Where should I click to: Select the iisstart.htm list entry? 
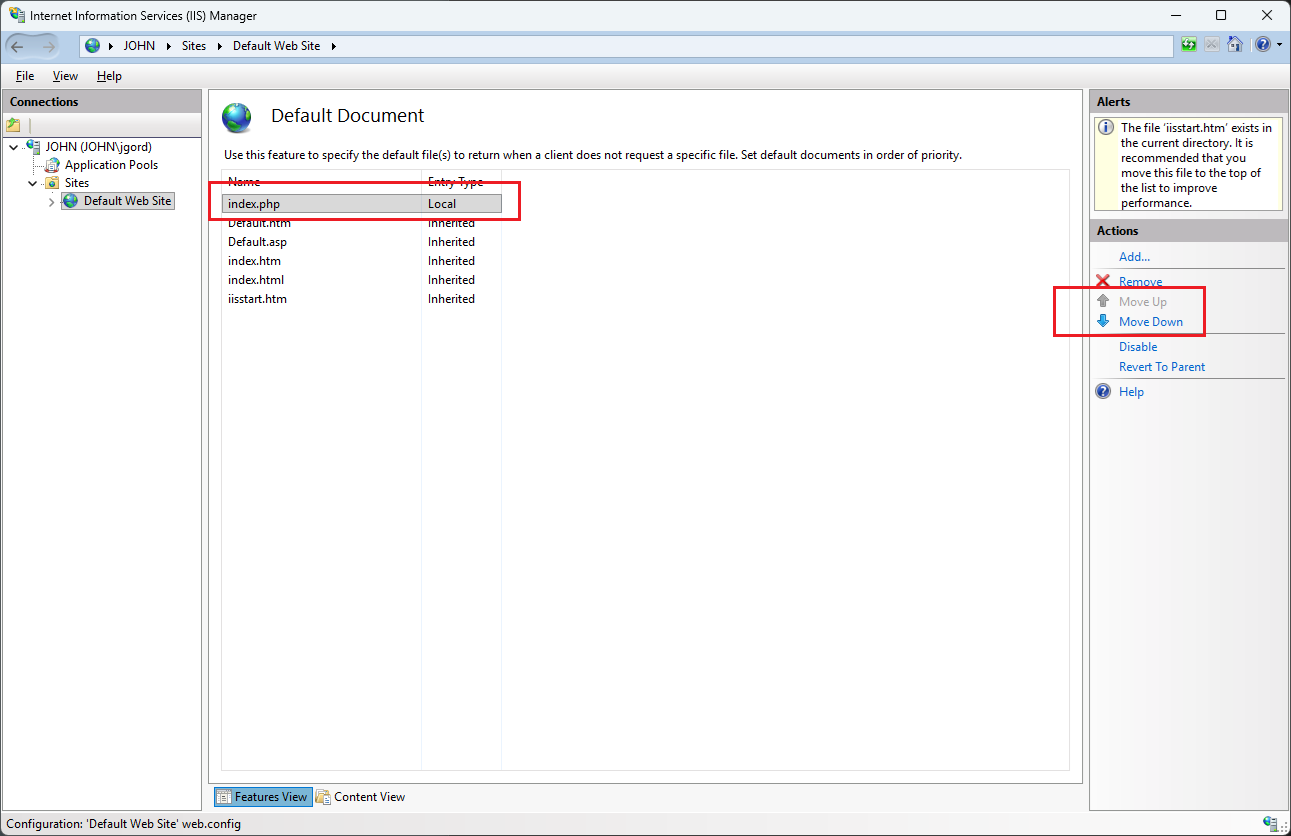[361, 299]
